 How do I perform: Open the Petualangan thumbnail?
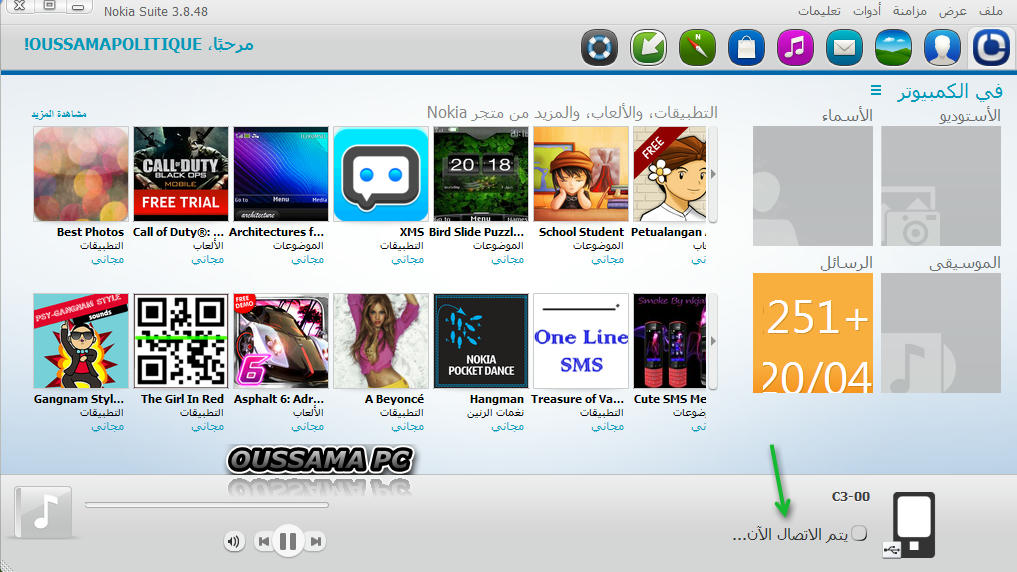pyautogui.click(x=669, y=174)
